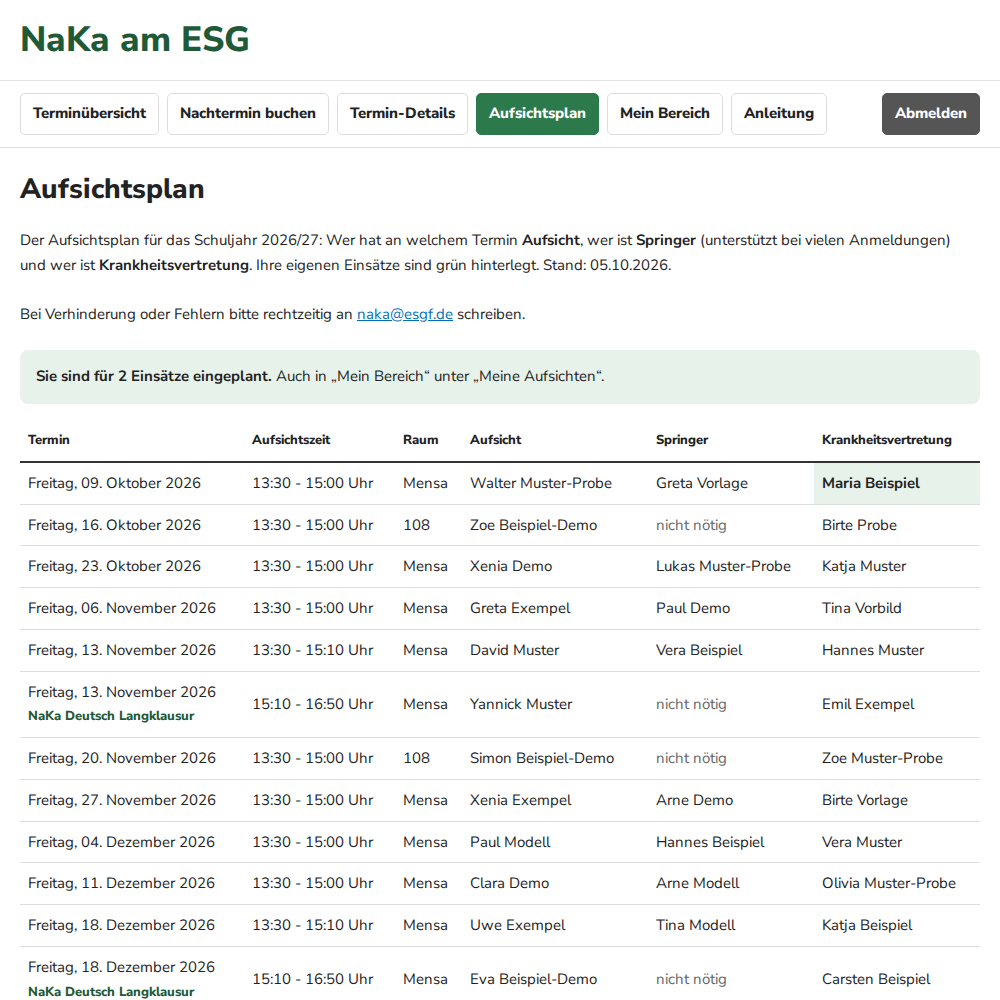Click Clara Demo supervisor name
Screen dimensions: 1000x1000
(x=509, y=883)
